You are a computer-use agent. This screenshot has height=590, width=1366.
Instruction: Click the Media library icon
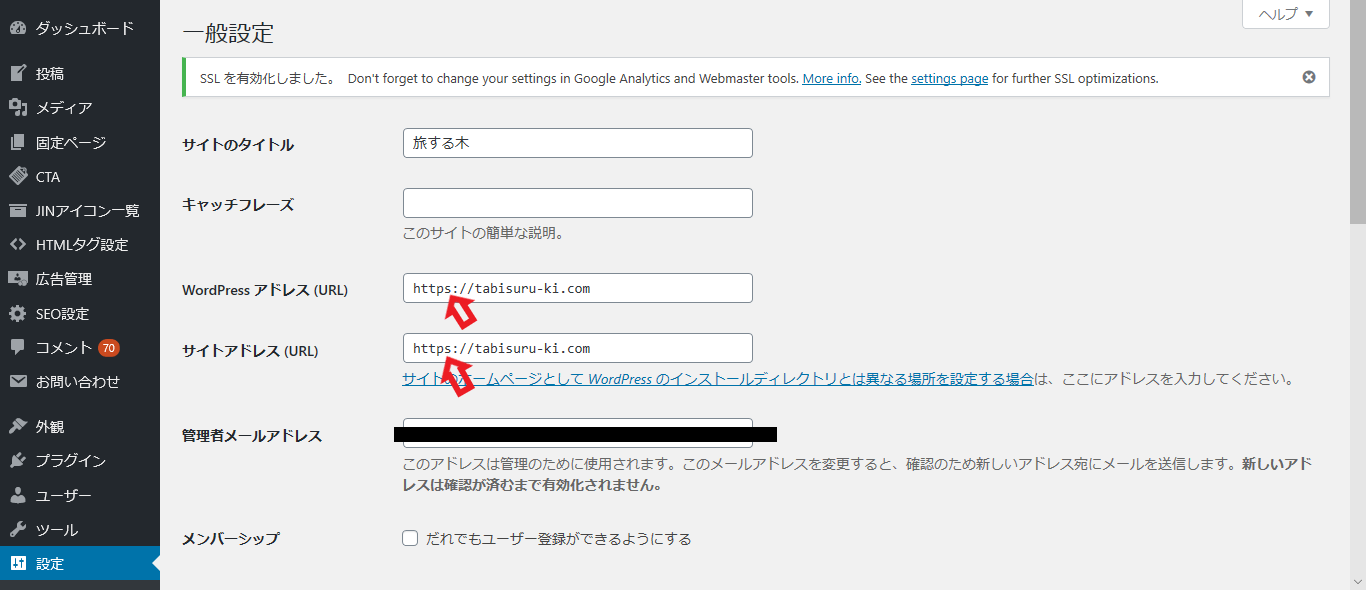(18, 108)
